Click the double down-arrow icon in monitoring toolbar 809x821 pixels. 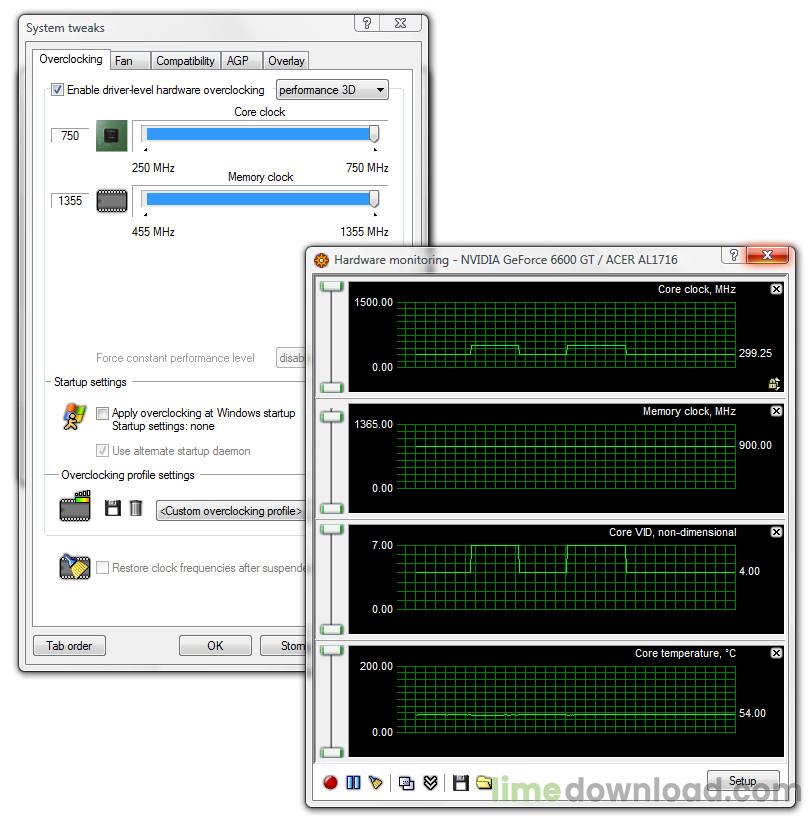[x=430, y=783]
